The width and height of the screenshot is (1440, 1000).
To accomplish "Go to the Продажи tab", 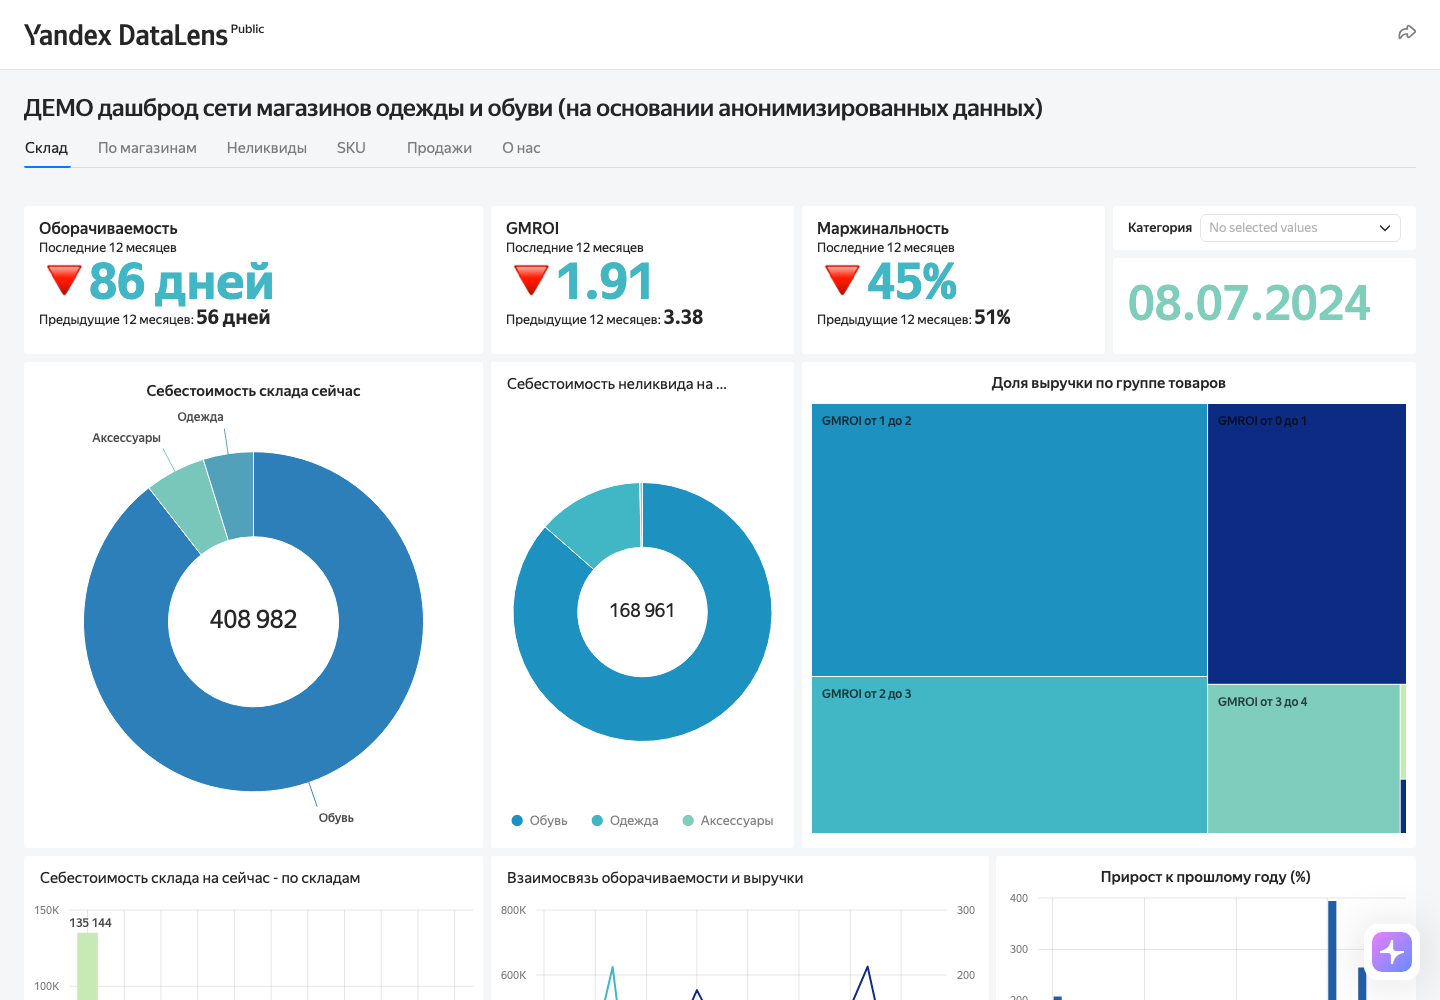I will point(439,148).
